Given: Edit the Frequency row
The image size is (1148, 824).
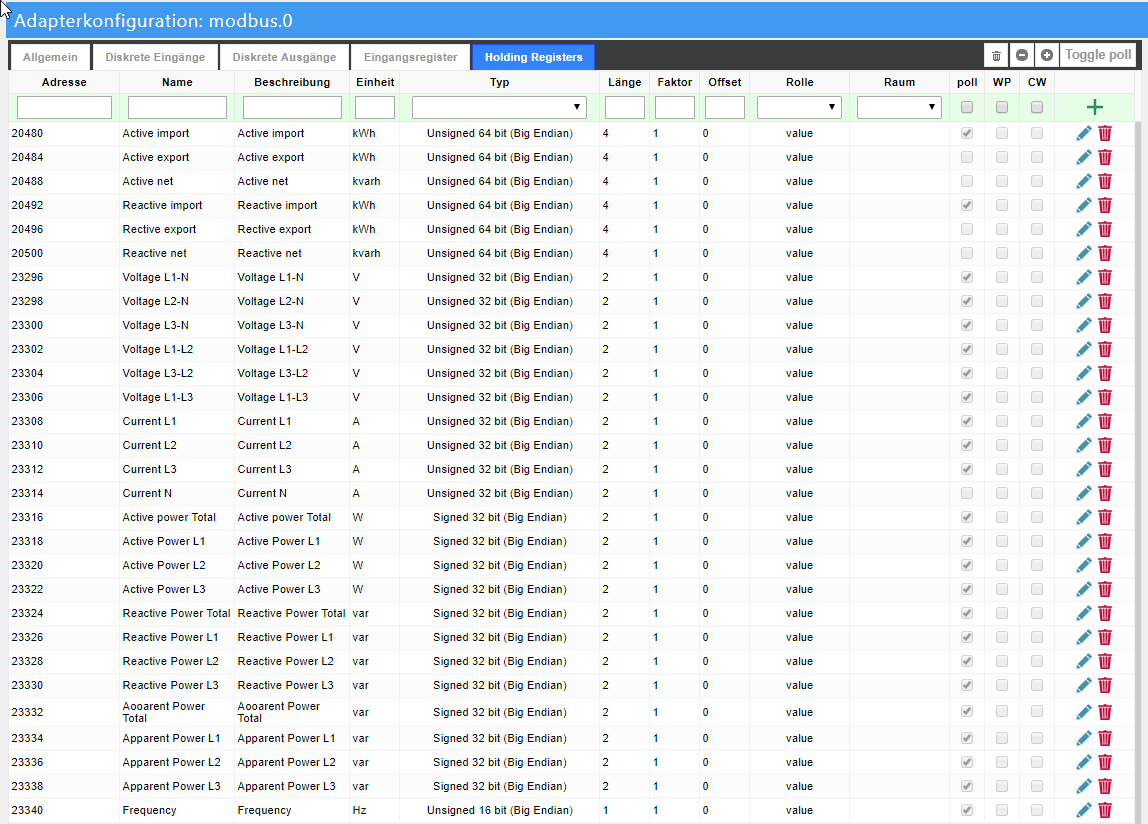Looking at the screenshot, I should point(1084,810).
